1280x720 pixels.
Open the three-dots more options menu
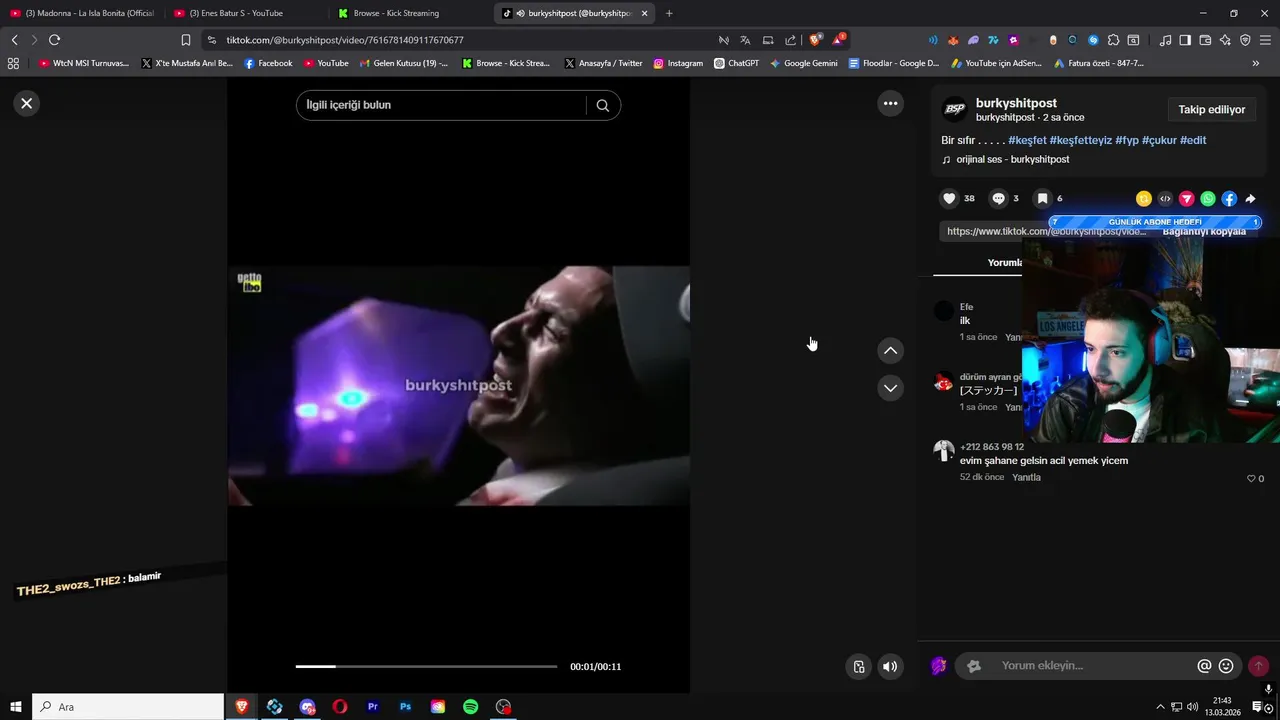890,103
